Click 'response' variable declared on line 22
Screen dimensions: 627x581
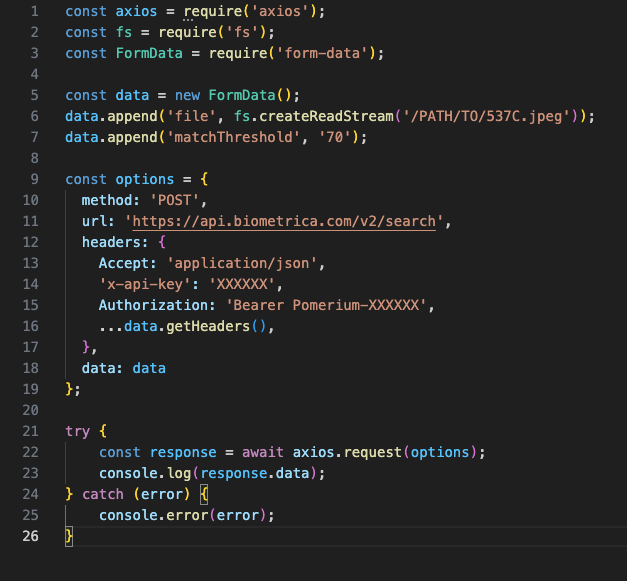pos(183,452)
